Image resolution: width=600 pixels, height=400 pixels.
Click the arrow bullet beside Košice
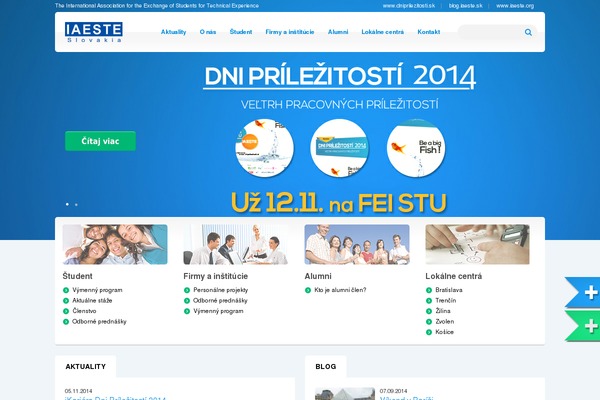point(429,332)
